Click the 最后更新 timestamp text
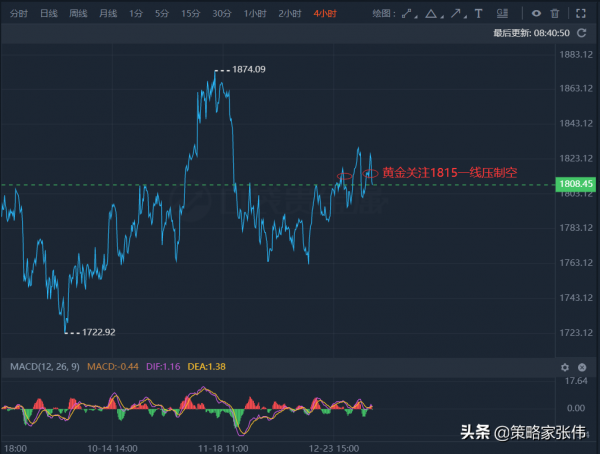 (532, 33)
